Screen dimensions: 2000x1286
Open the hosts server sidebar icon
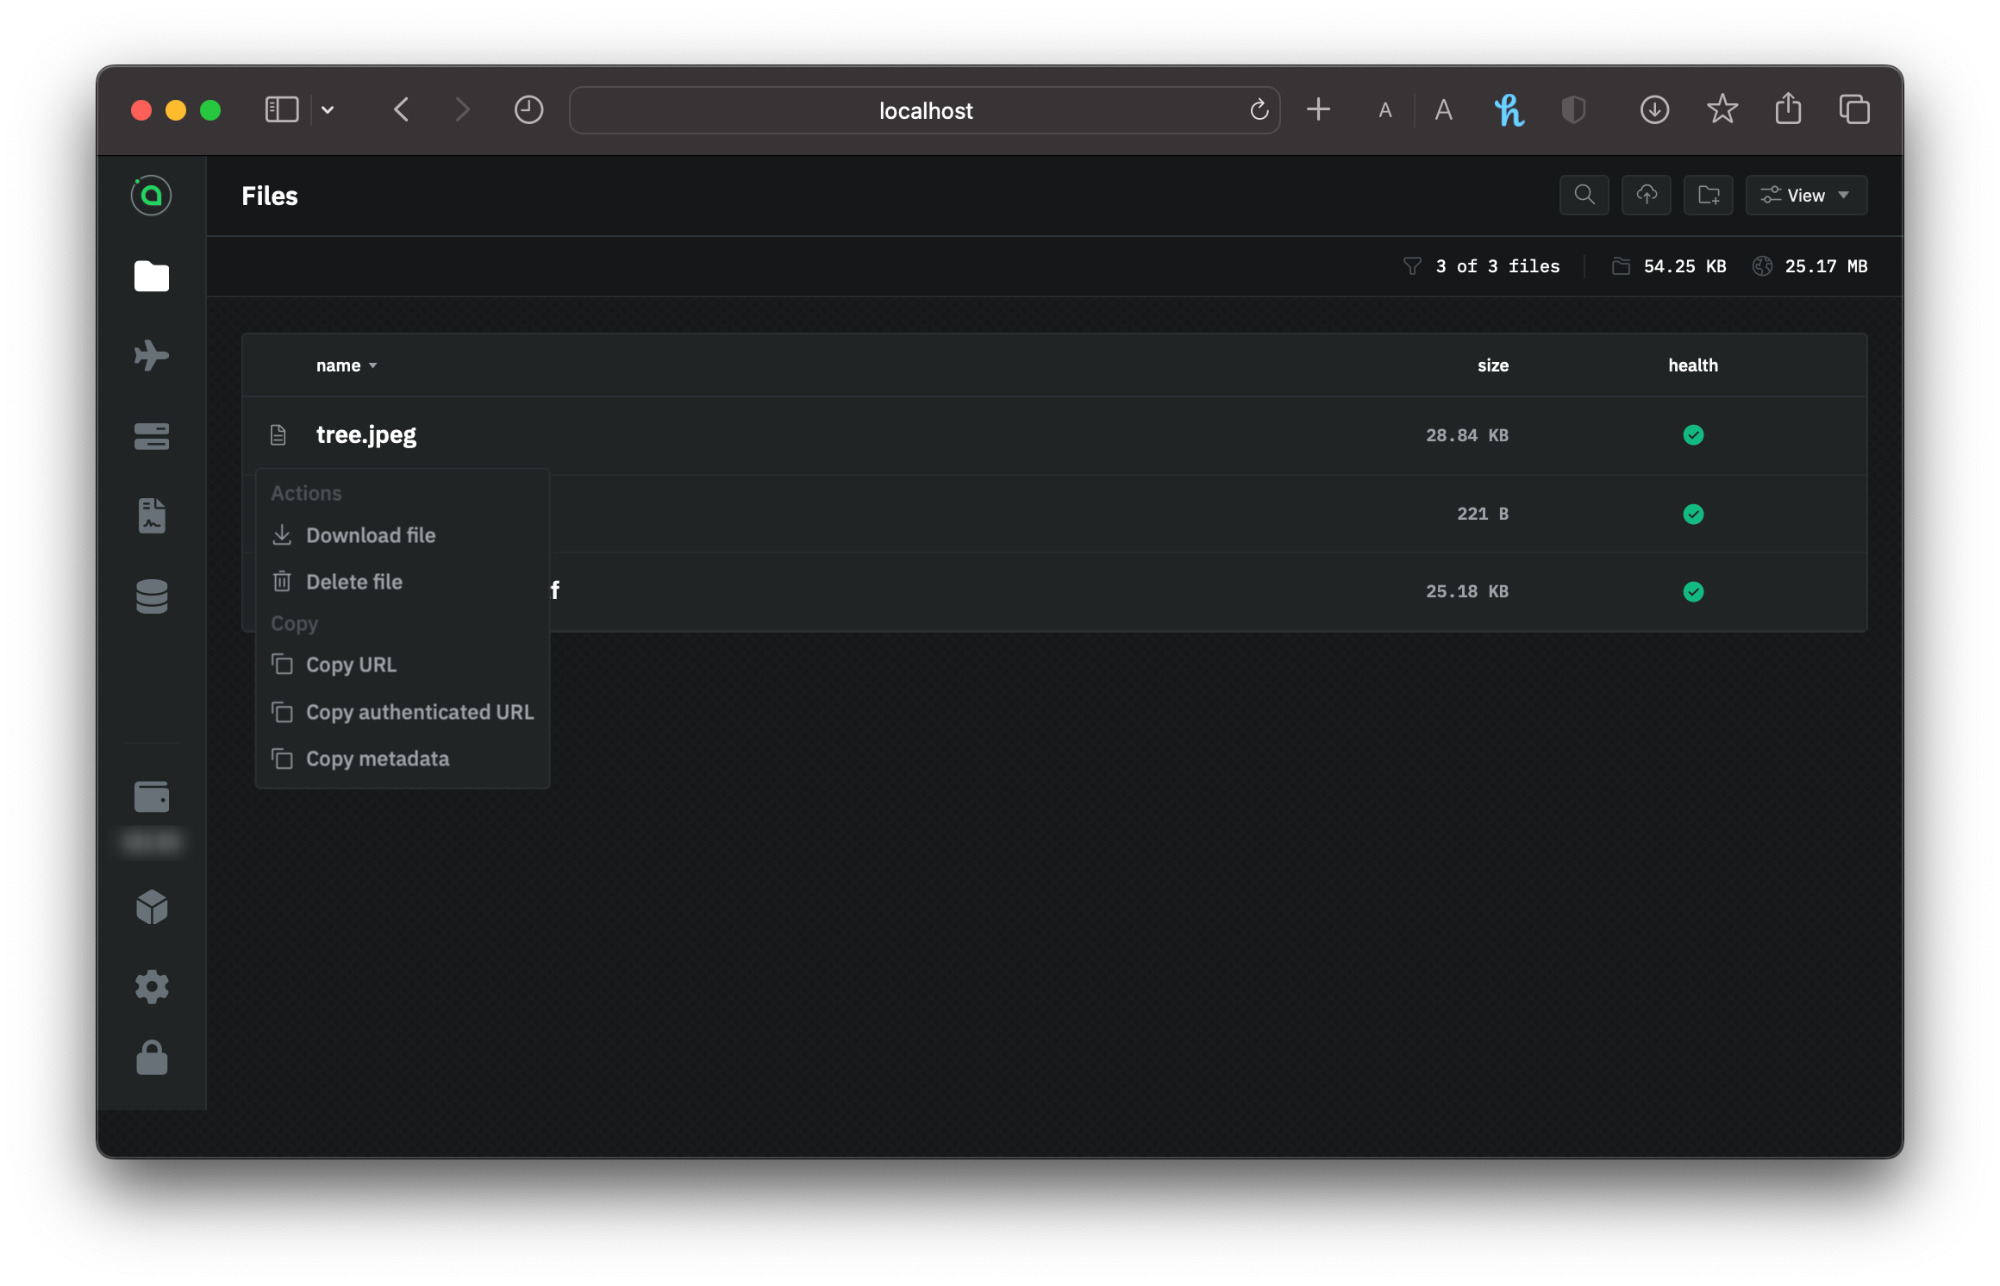pos(151,436)
